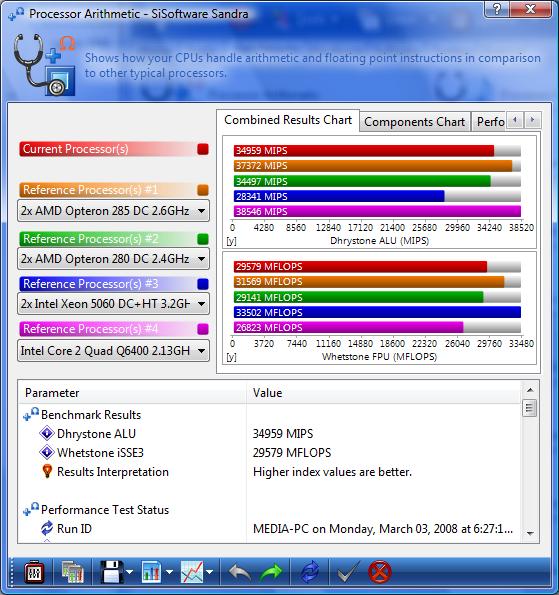This screenshot has height=595, width=559.
Task: Open the bar chart icon dropdown arrow
Action: point(169,572)
